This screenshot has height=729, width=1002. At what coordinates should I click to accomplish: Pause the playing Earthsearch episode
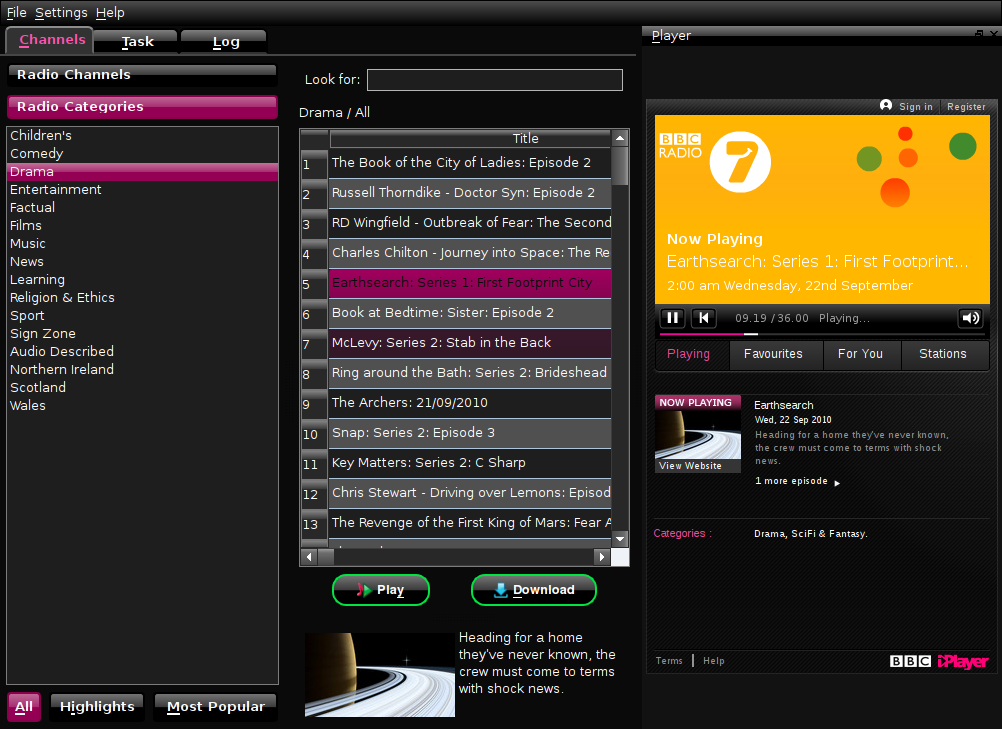click(x=672, y=318)
